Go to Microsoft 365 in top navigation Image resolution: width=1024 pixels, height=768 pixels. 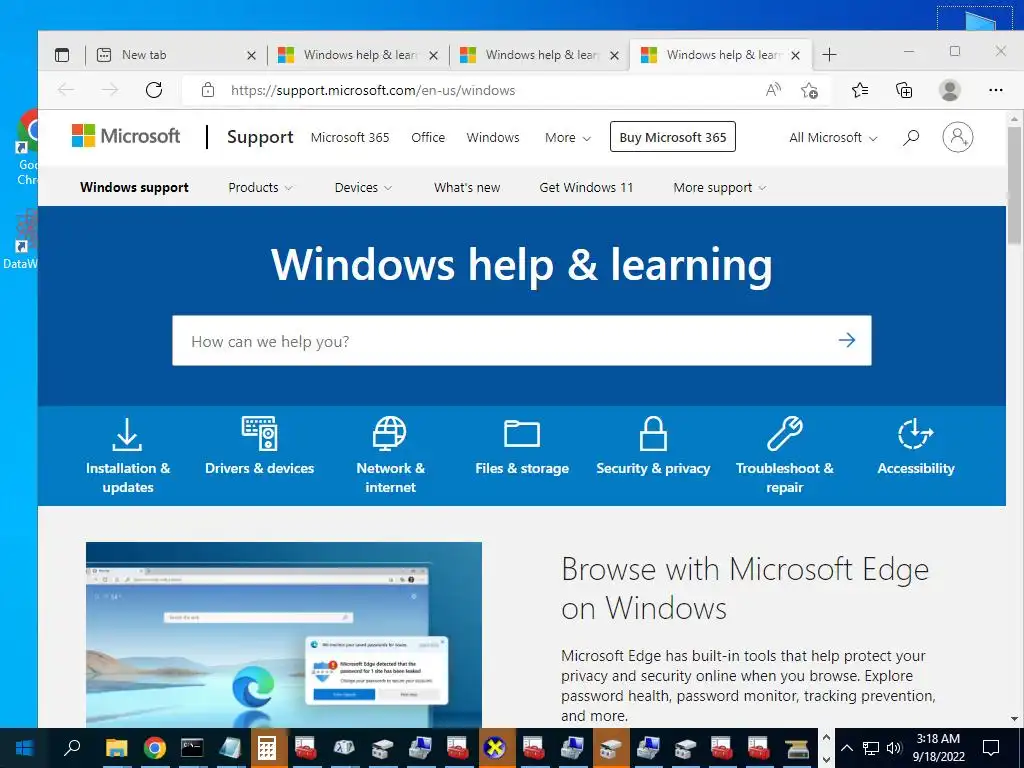350,137
